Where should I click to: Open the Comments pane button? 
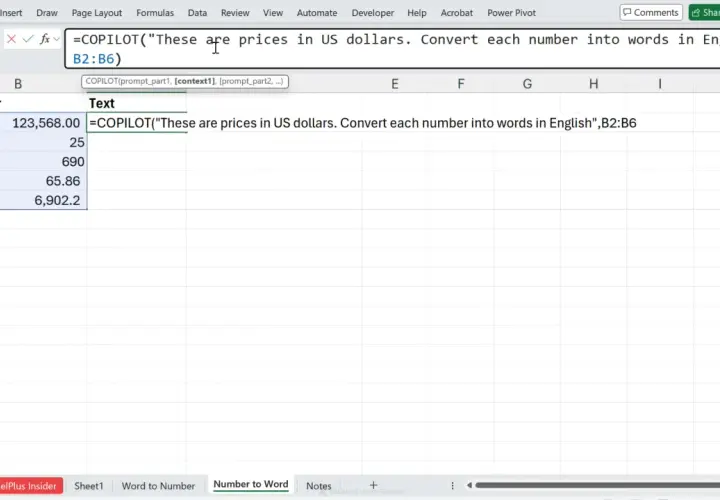pyautogui.click(x=651, y=12)
